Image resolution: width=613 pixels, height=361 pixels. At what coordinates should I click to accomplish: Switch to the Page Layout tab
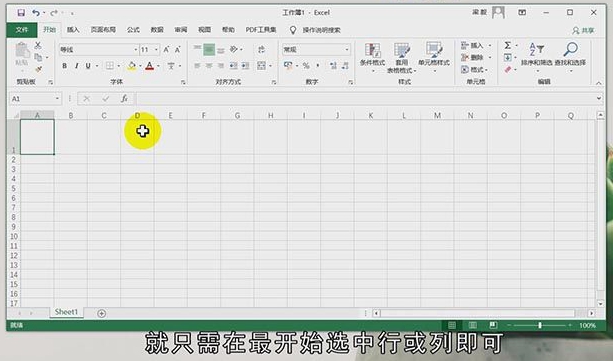103,30
